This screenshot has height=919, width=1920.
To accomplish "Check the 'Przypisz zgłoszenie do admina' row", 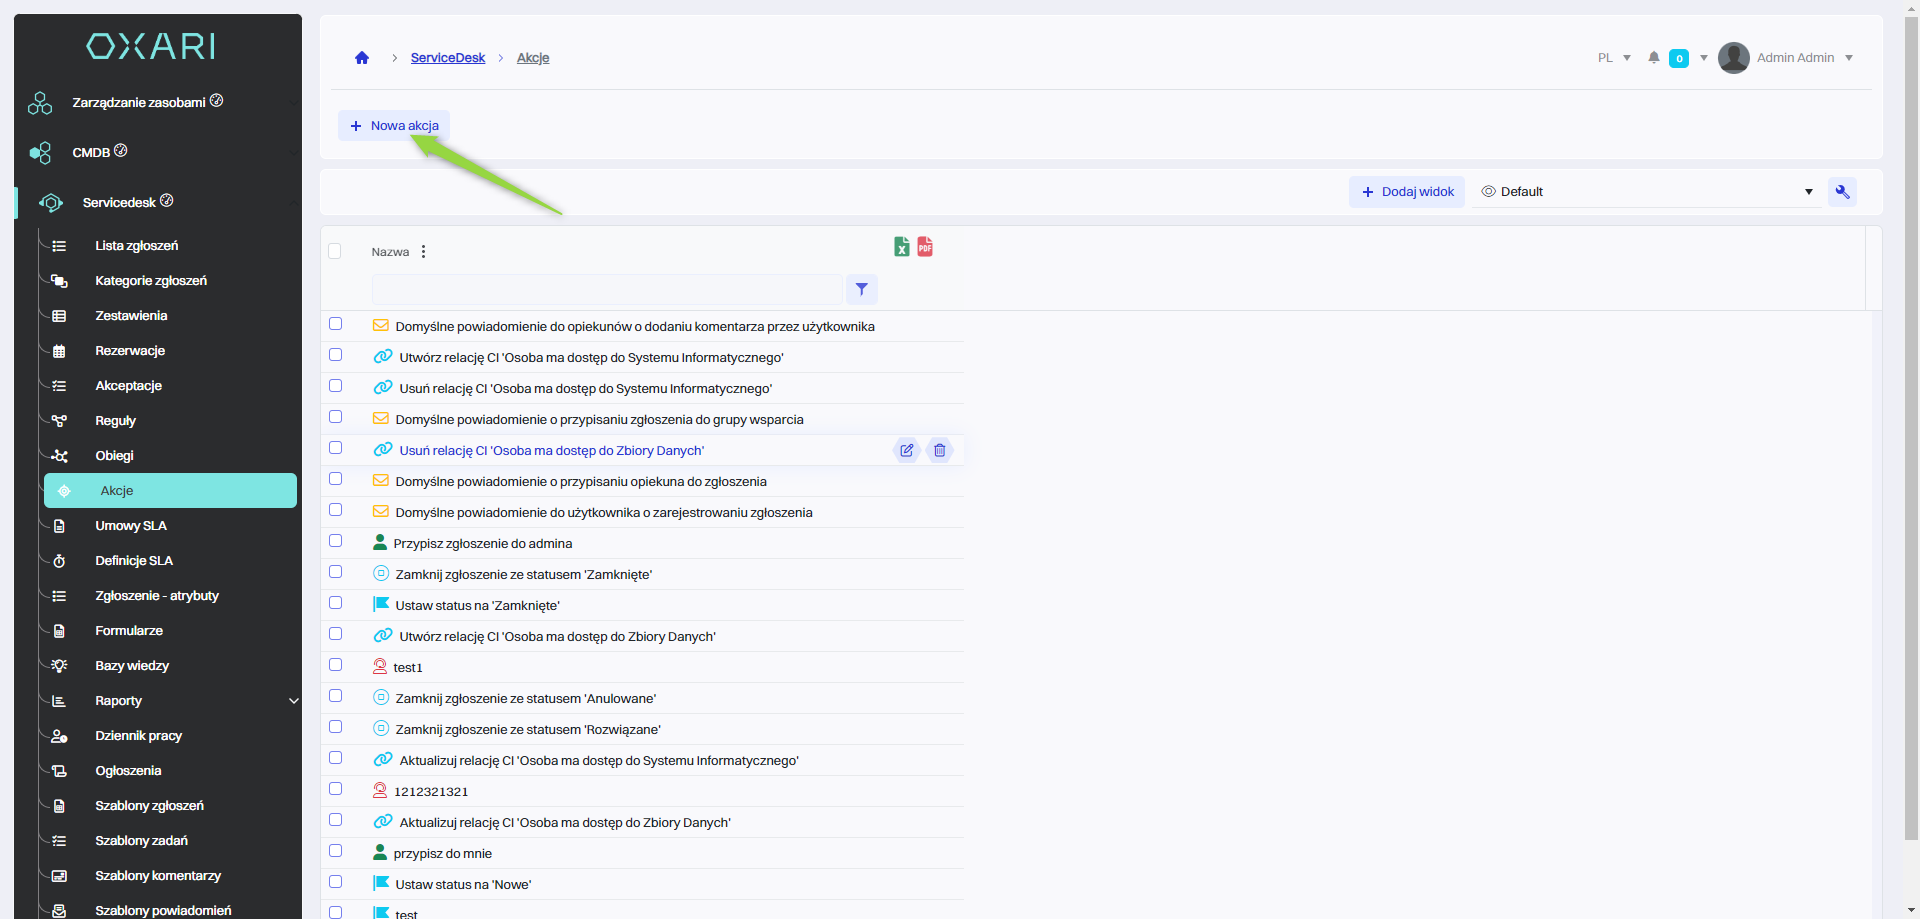I will (x=336, y=541).
